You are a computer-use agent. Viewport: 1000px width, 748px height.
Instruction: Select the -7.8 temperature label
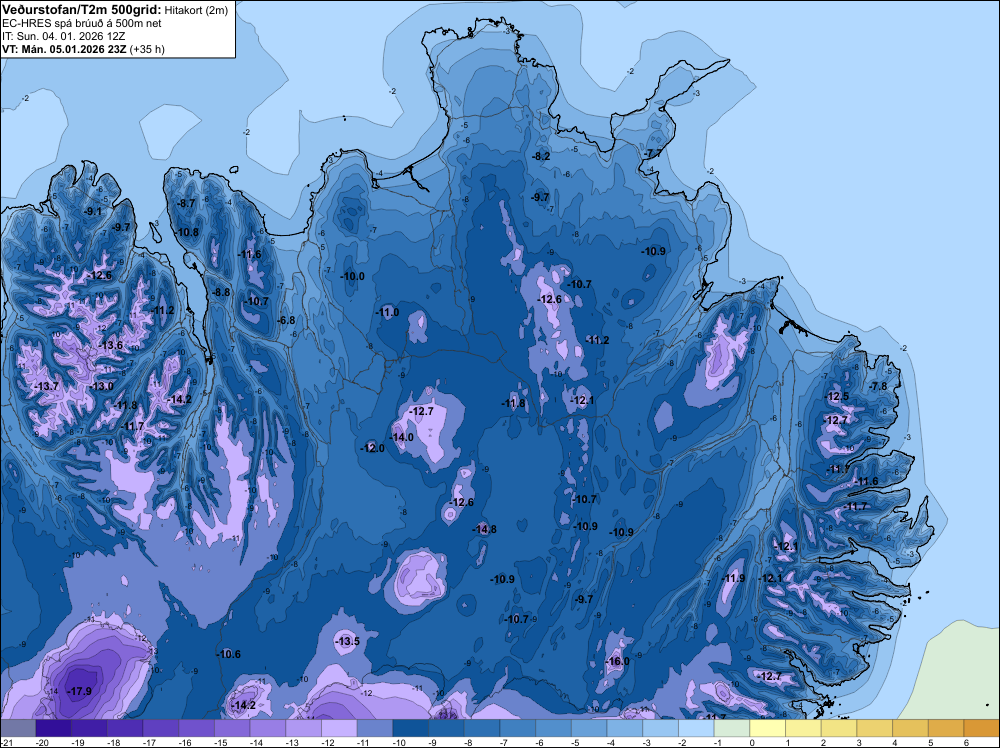point(878,386)
